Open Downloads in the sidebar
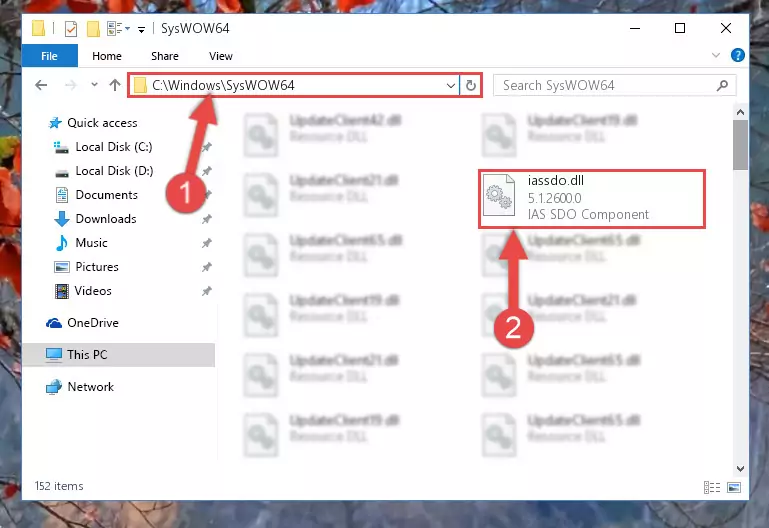The height and width of the screenshot is (528, 769). (106, 219)
